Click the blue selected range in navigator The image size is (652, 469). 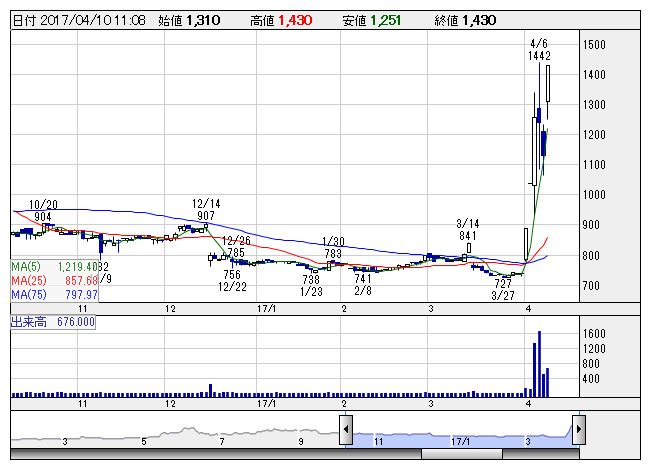tap(460, 432)
